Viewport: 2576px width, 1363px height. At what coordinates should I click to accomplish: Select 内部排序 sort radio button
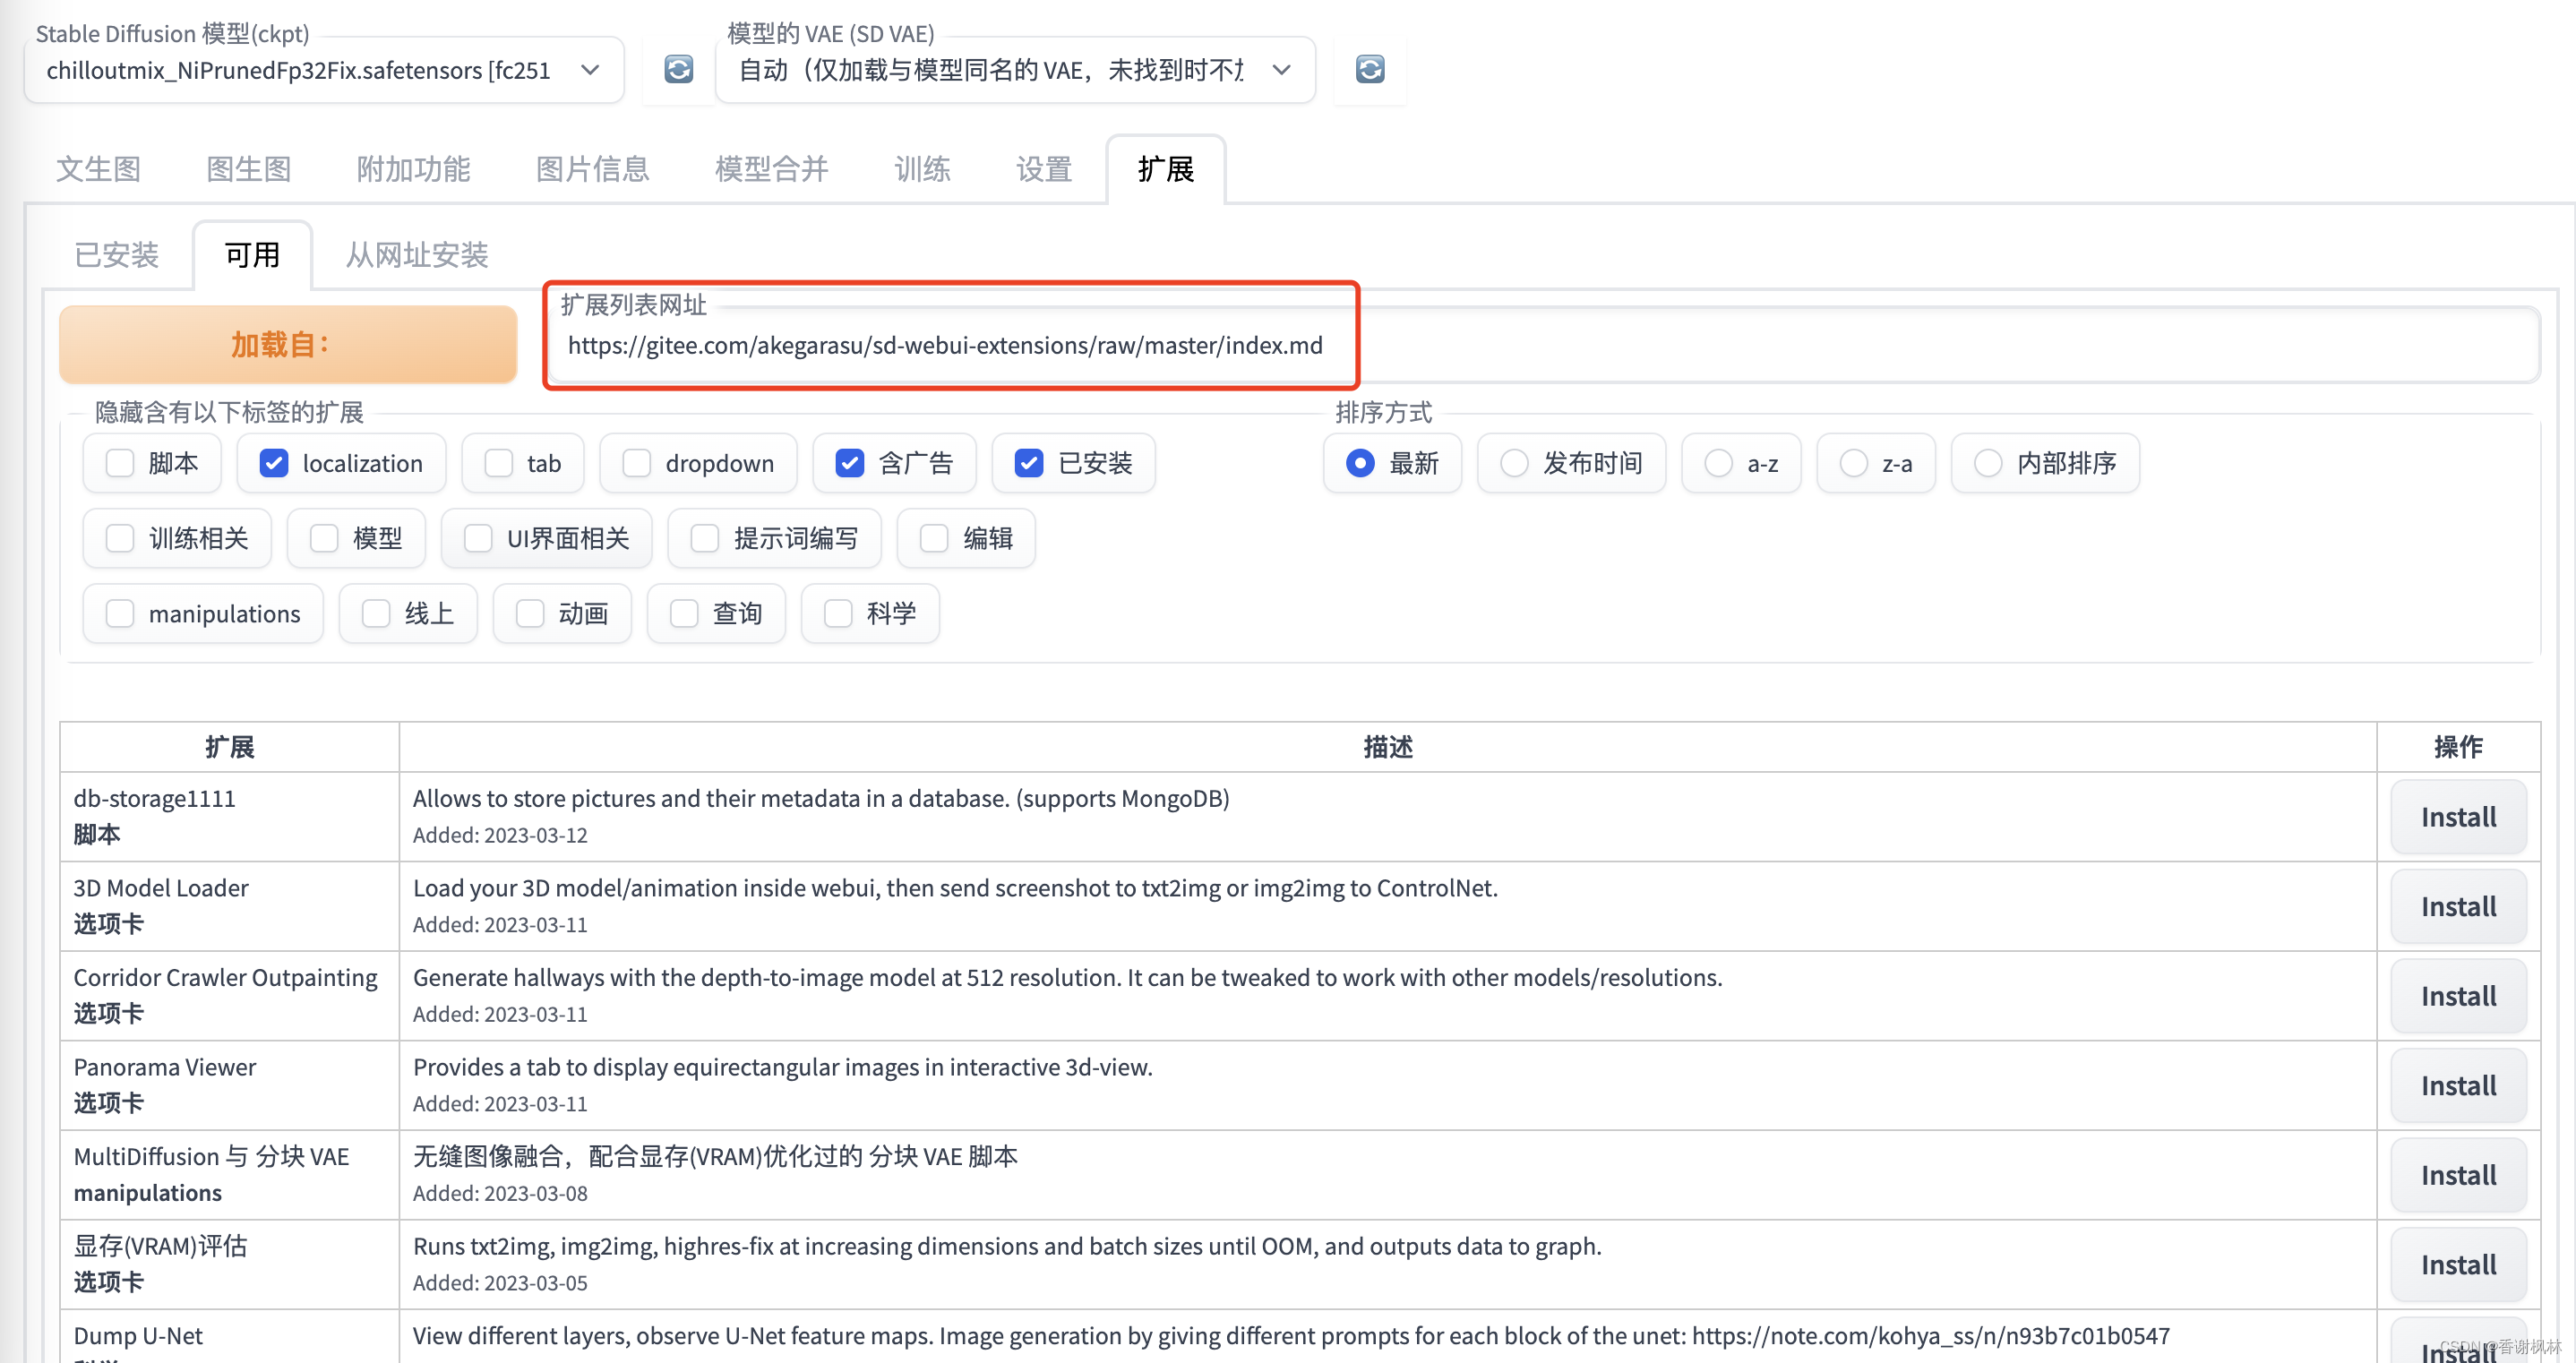point(1988,463)
